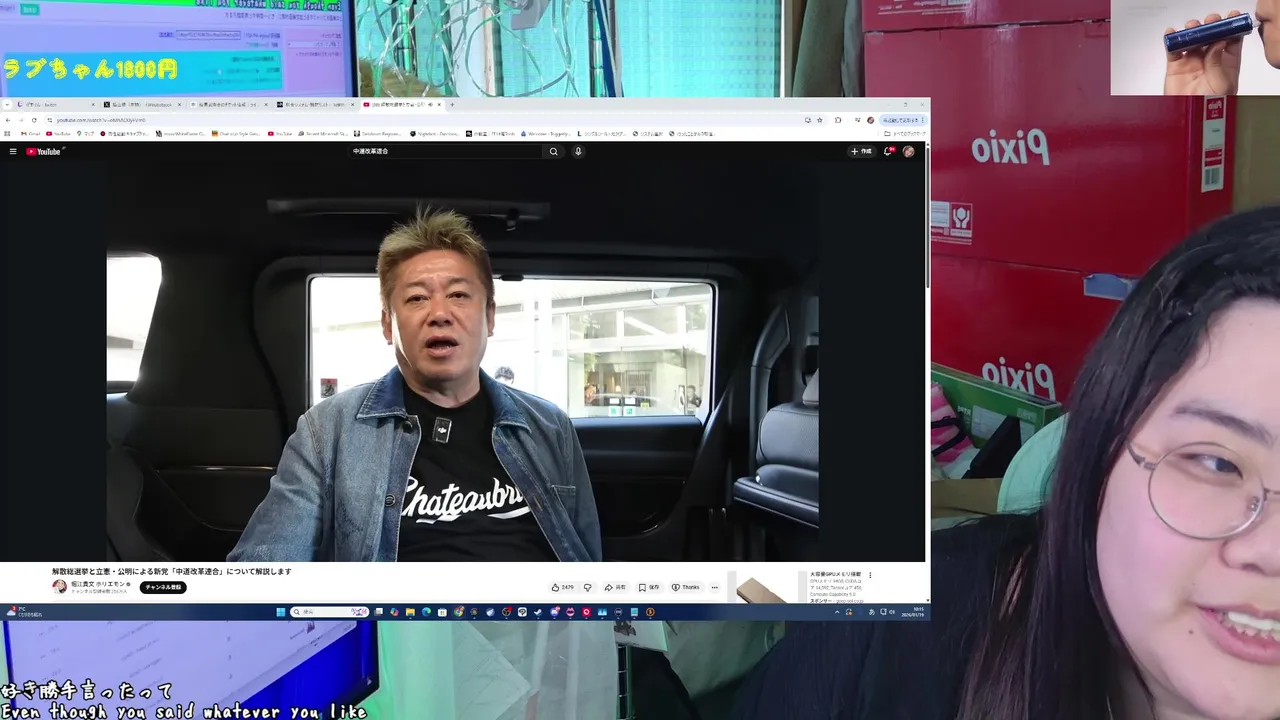1280x720 pixels.
Task: Open the Gmail bookmark in the bookmarks bar
Action: coord(30,133)
